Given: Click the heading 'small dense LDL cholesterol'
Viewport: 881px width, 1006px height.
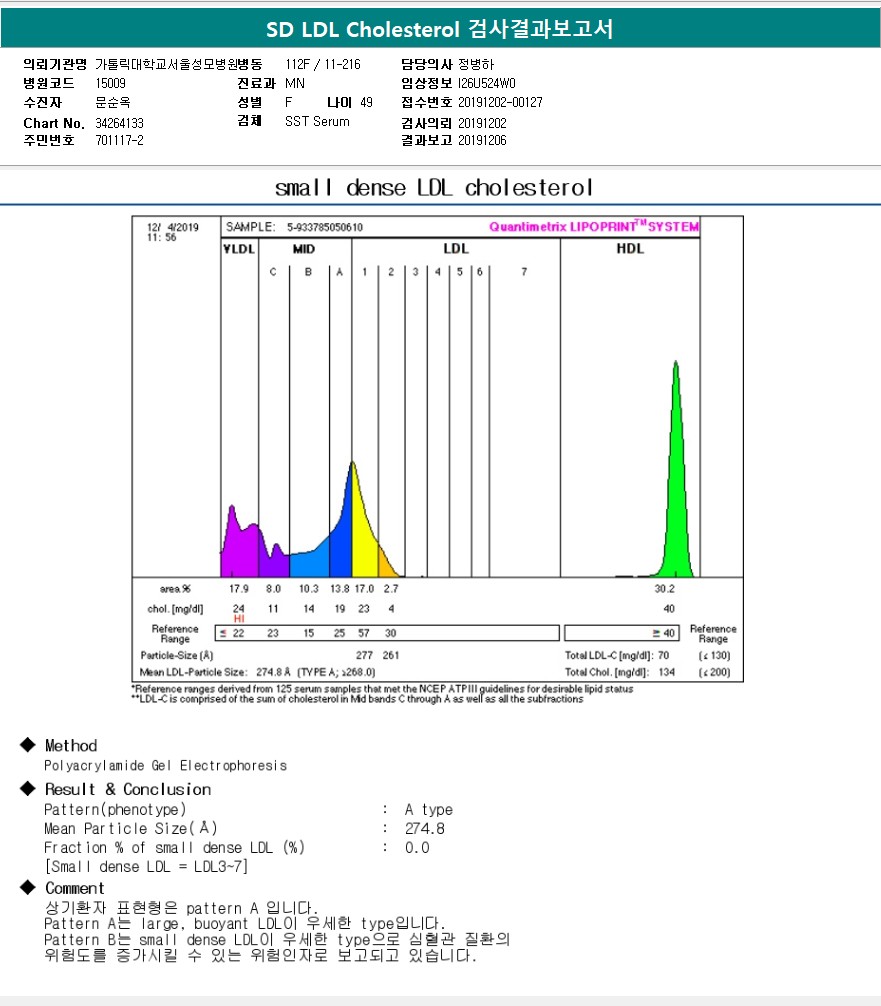Looking at the screenshot, I should (x=434, y=188).
